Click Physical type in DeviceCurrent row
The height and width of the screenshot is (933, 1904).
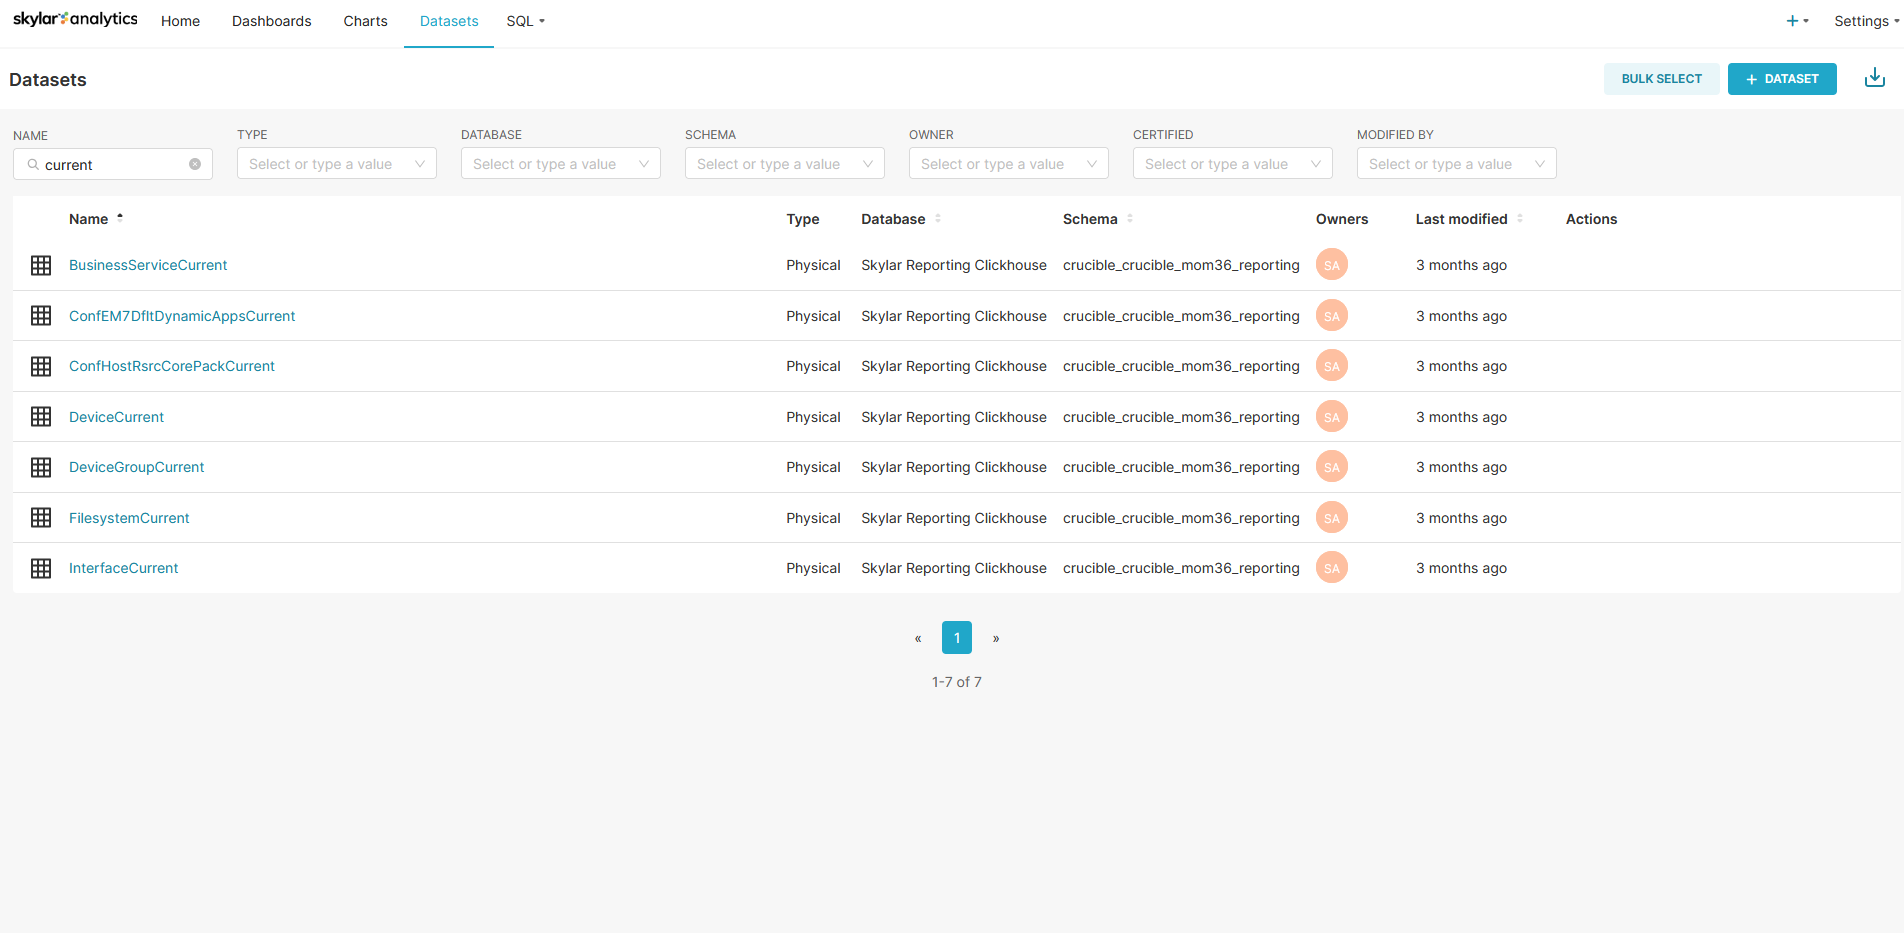click(x=813, y=417)
